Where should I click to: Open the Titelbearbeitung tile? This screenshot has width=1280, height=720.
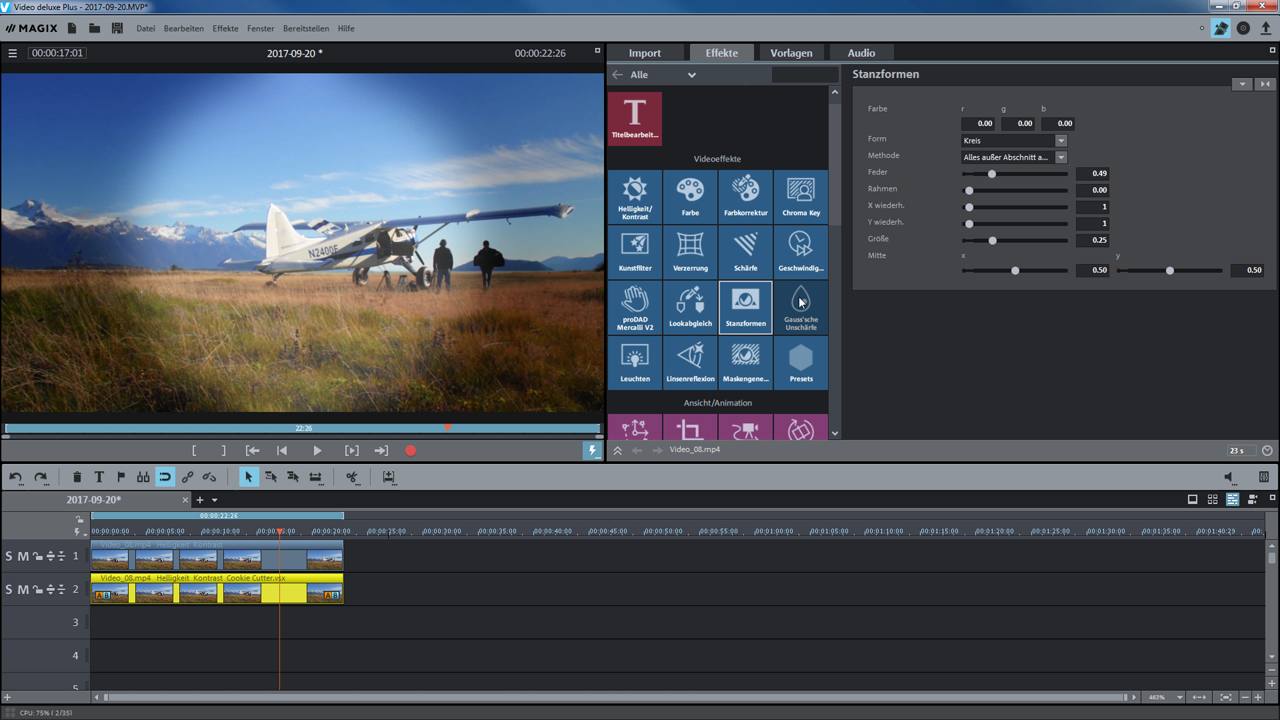(x=634, y=119)
